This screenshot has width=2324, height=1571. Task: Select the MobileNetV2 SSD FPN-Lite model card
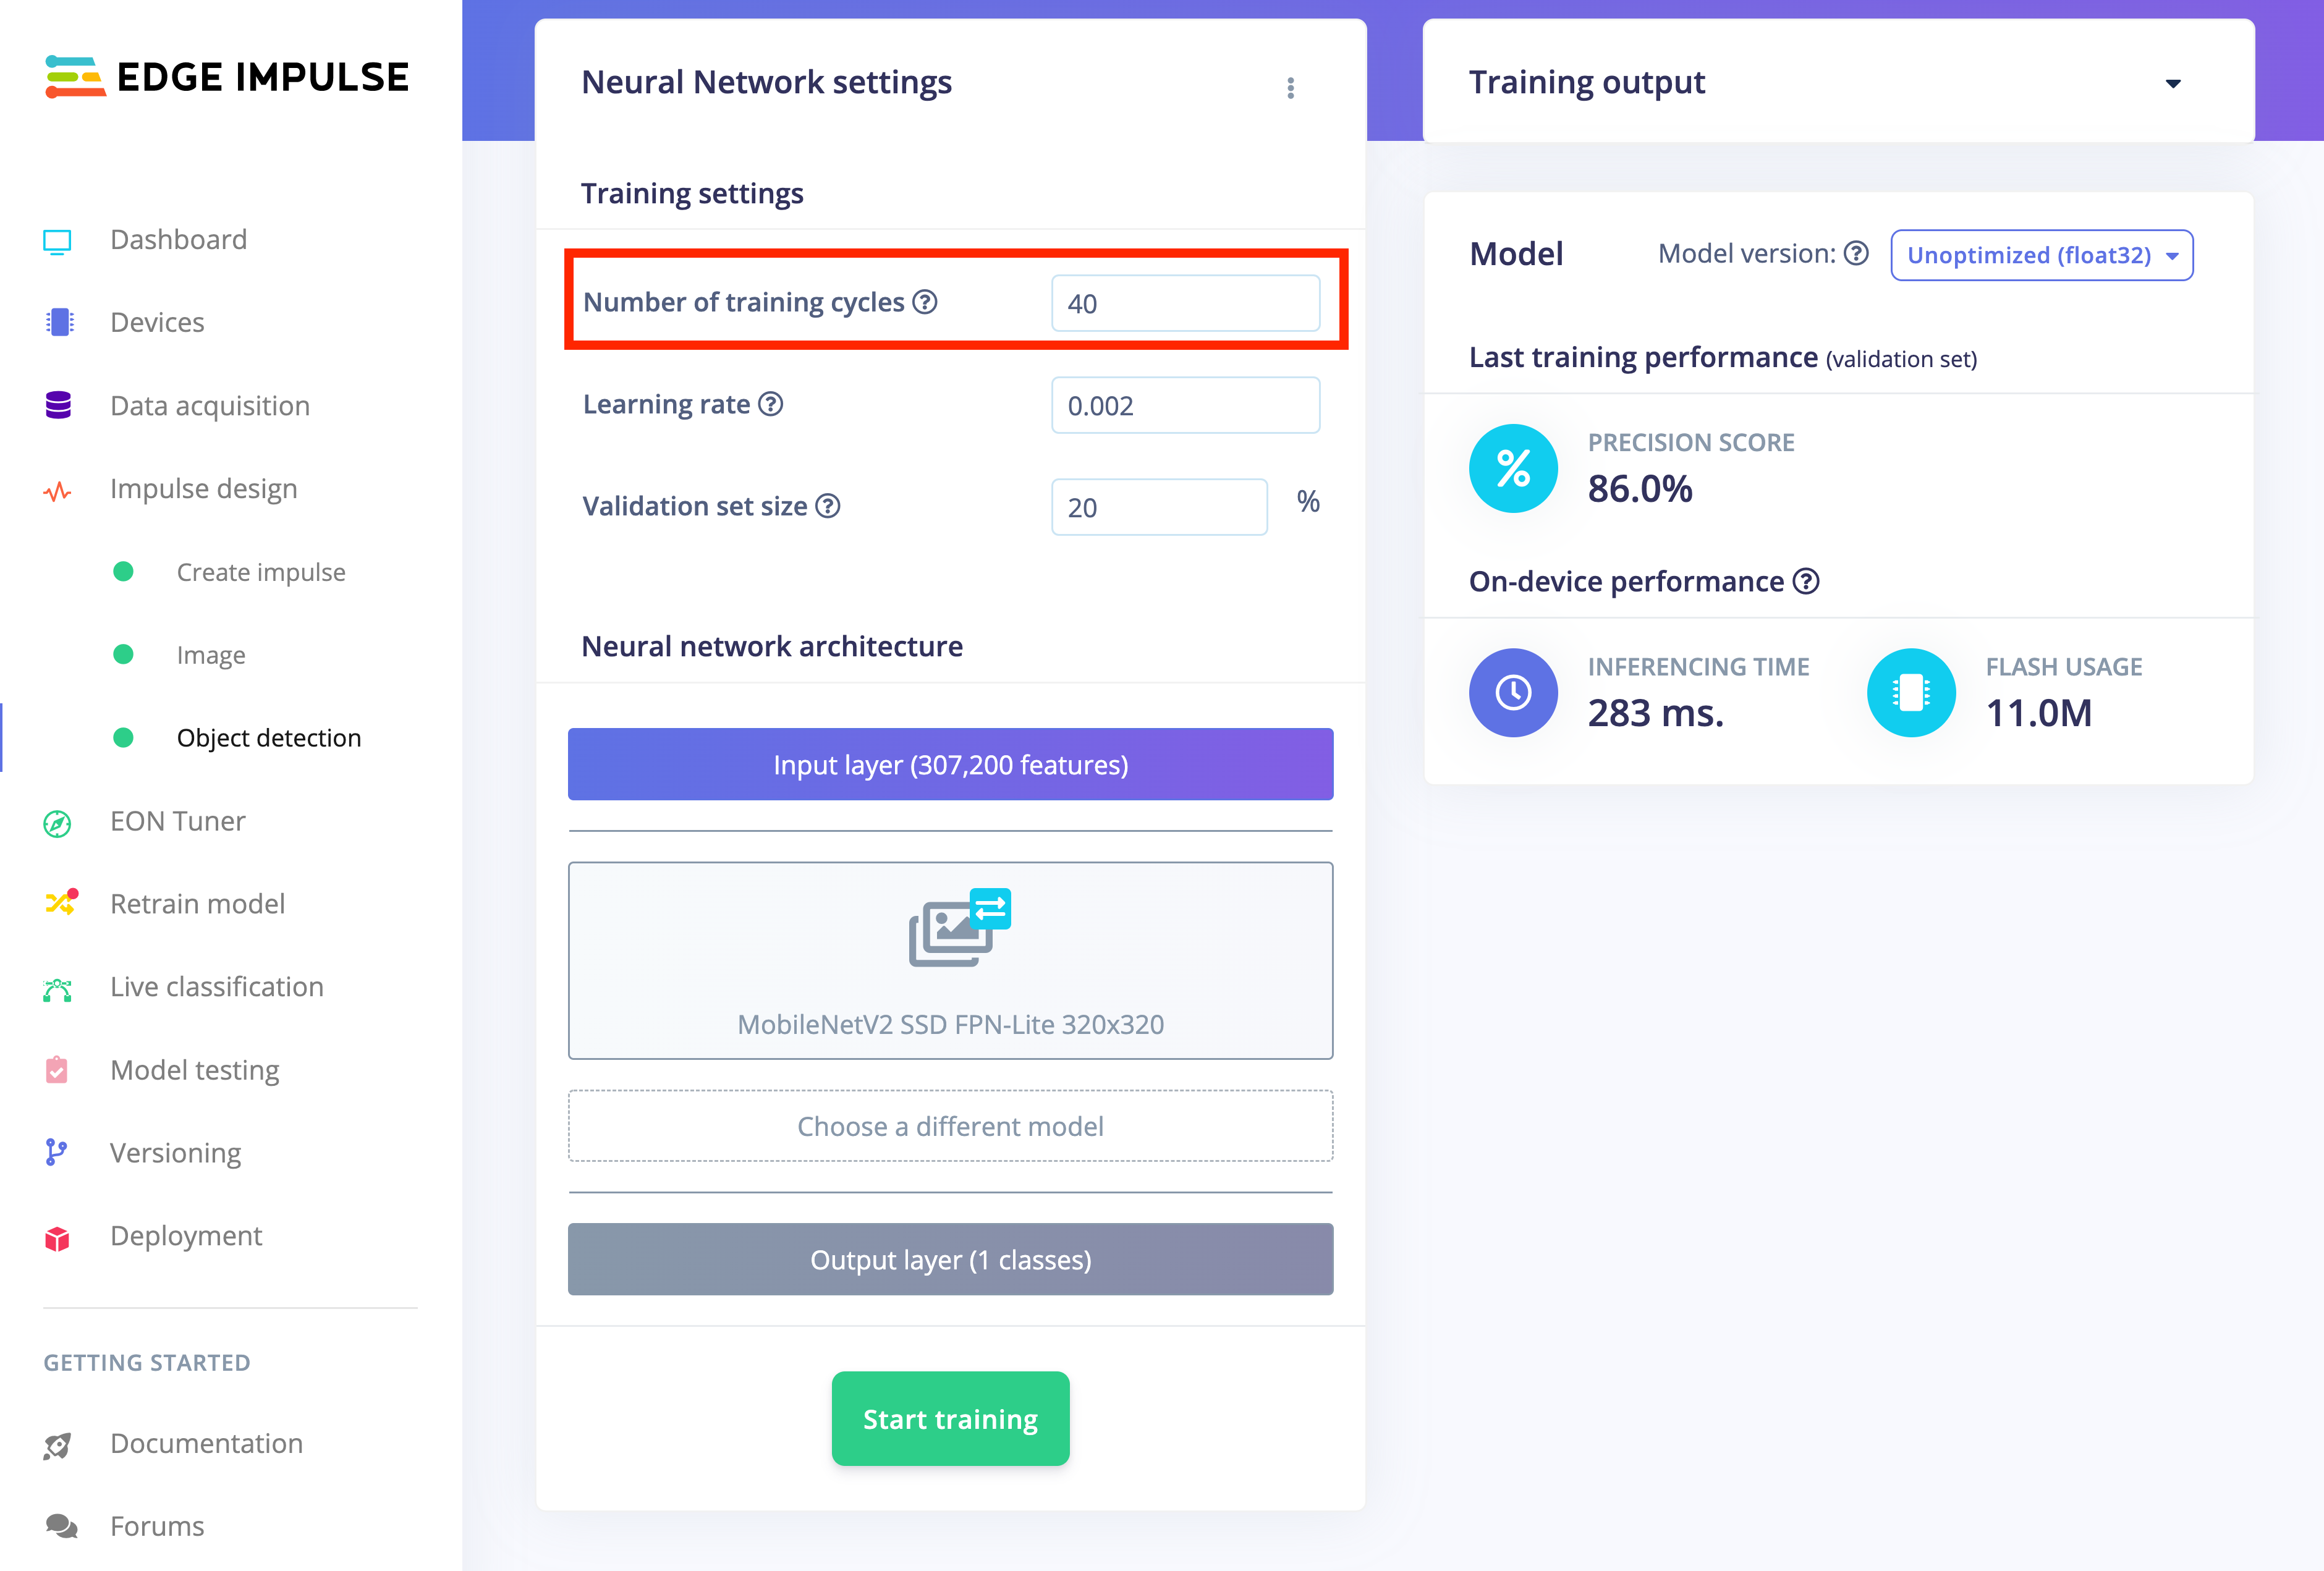click(x=950, y=960)
